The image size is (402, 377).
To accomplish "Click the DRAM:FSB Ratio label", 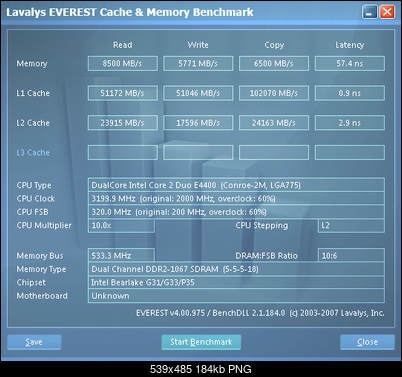I will click(x=266, y=256).
